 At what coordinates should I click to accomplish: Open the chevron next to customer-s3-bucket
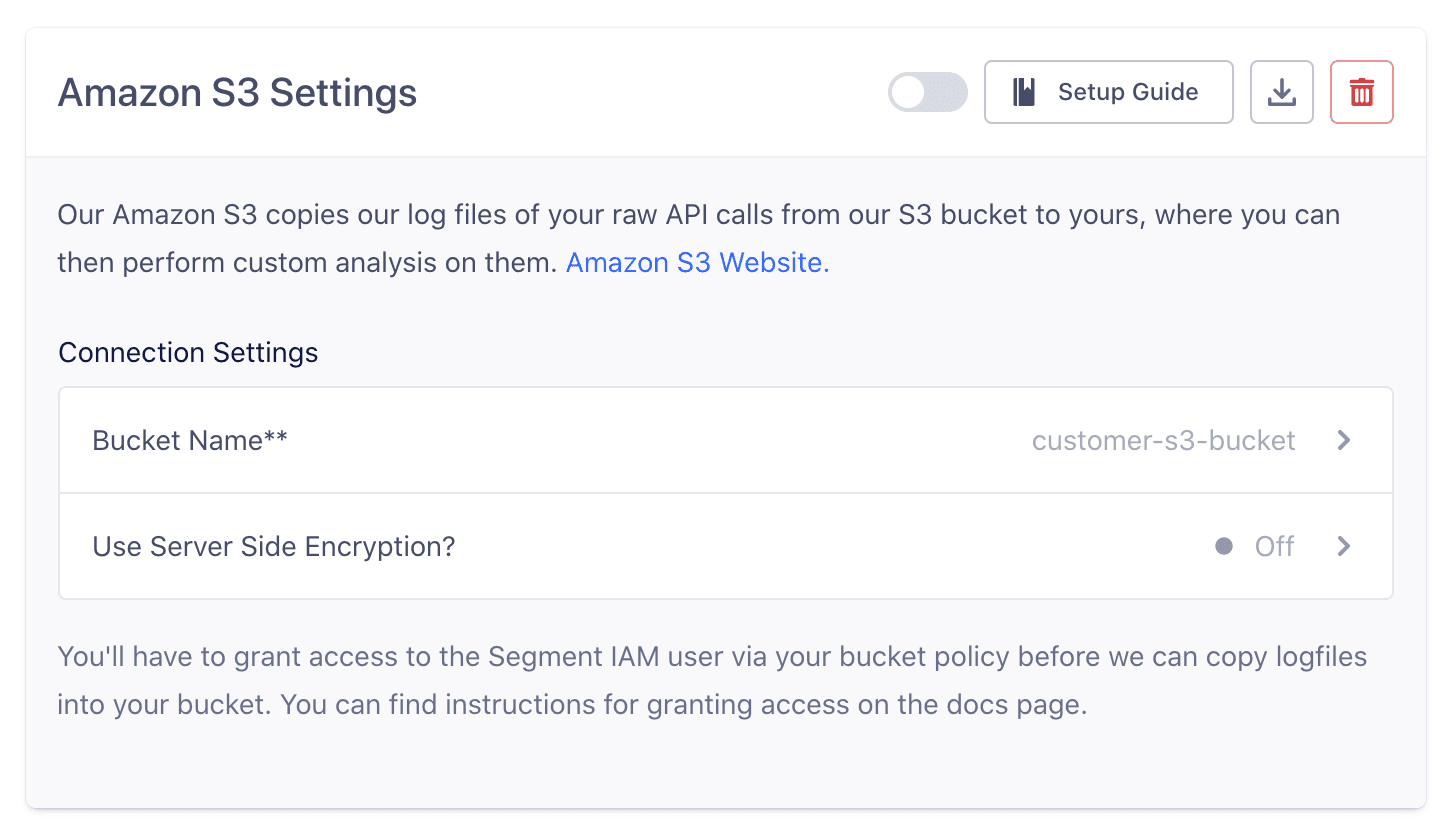click(1344, 440)
